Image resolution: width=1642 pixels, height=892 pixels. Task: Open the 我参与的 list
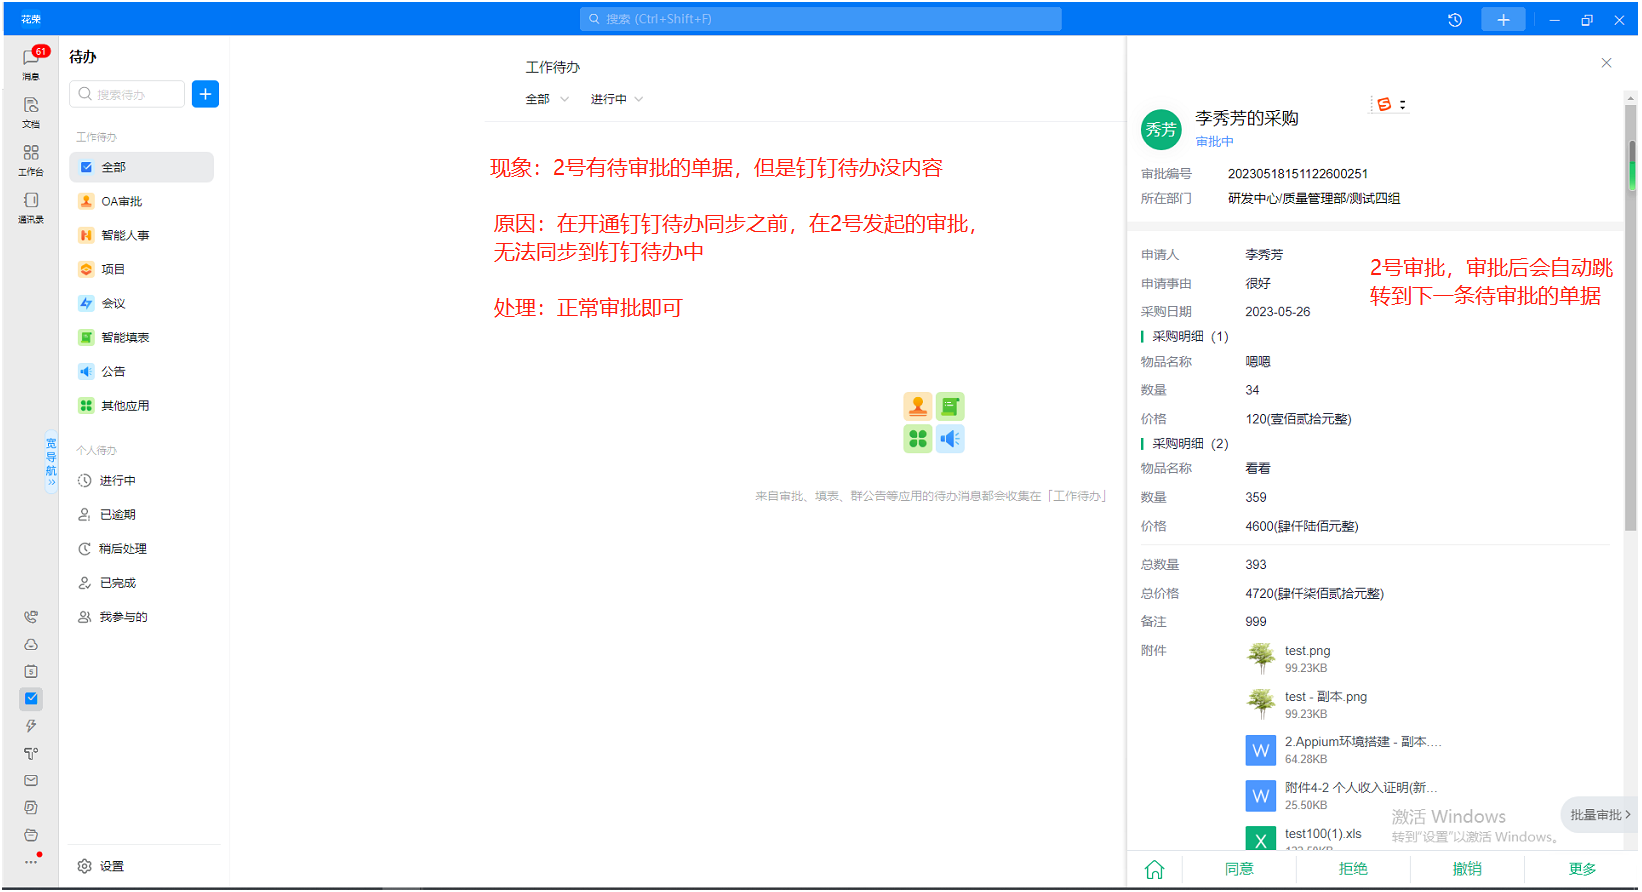[142, 616]
